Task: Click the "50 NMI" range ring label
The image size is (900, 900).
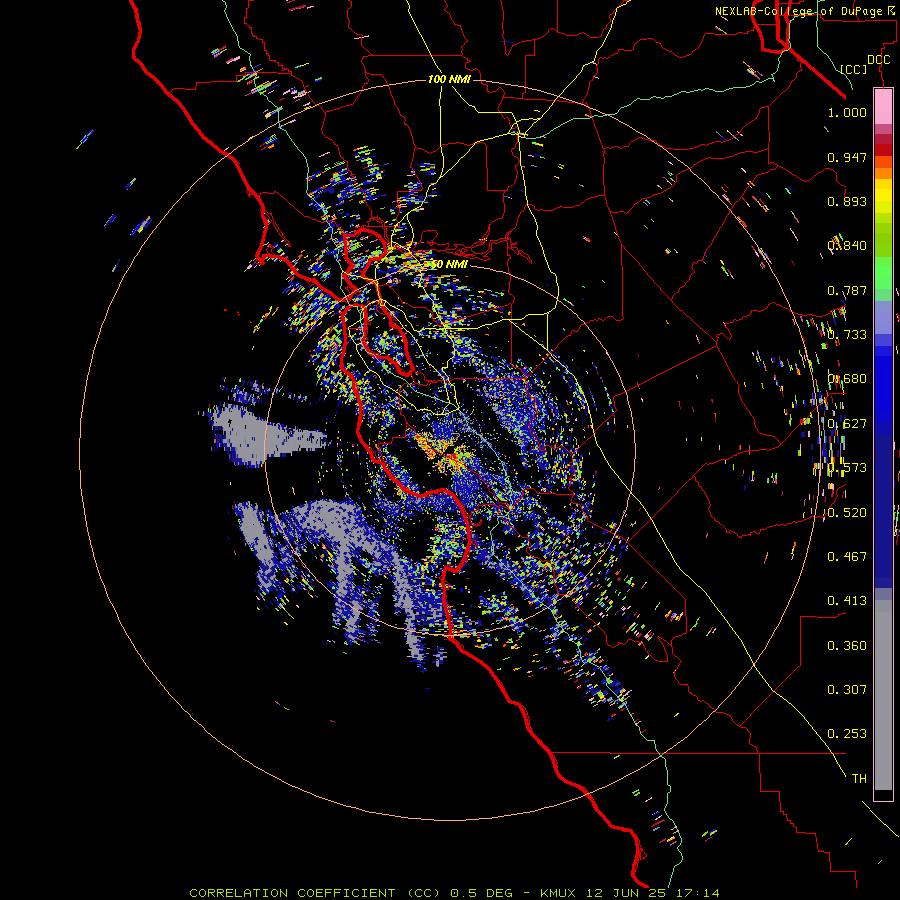Action: pyautogui.click(x=449, y=265)
